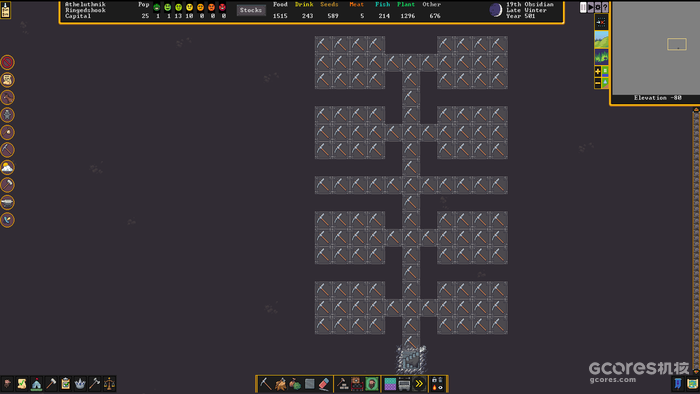Jump to the cavern view thumbnail
700x394 pixels.
(x=601, y=57)
